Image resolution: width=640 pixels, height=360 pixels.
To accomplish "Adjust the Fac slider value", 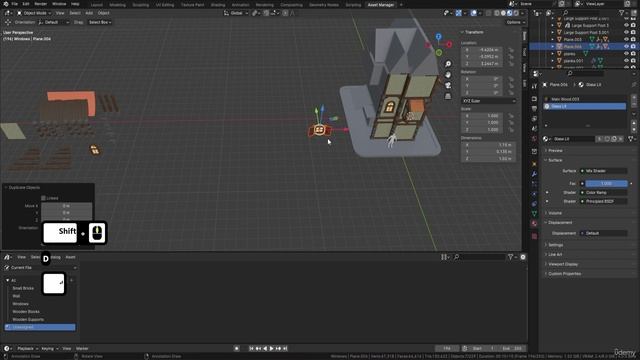I will click(x=607, y=184).
